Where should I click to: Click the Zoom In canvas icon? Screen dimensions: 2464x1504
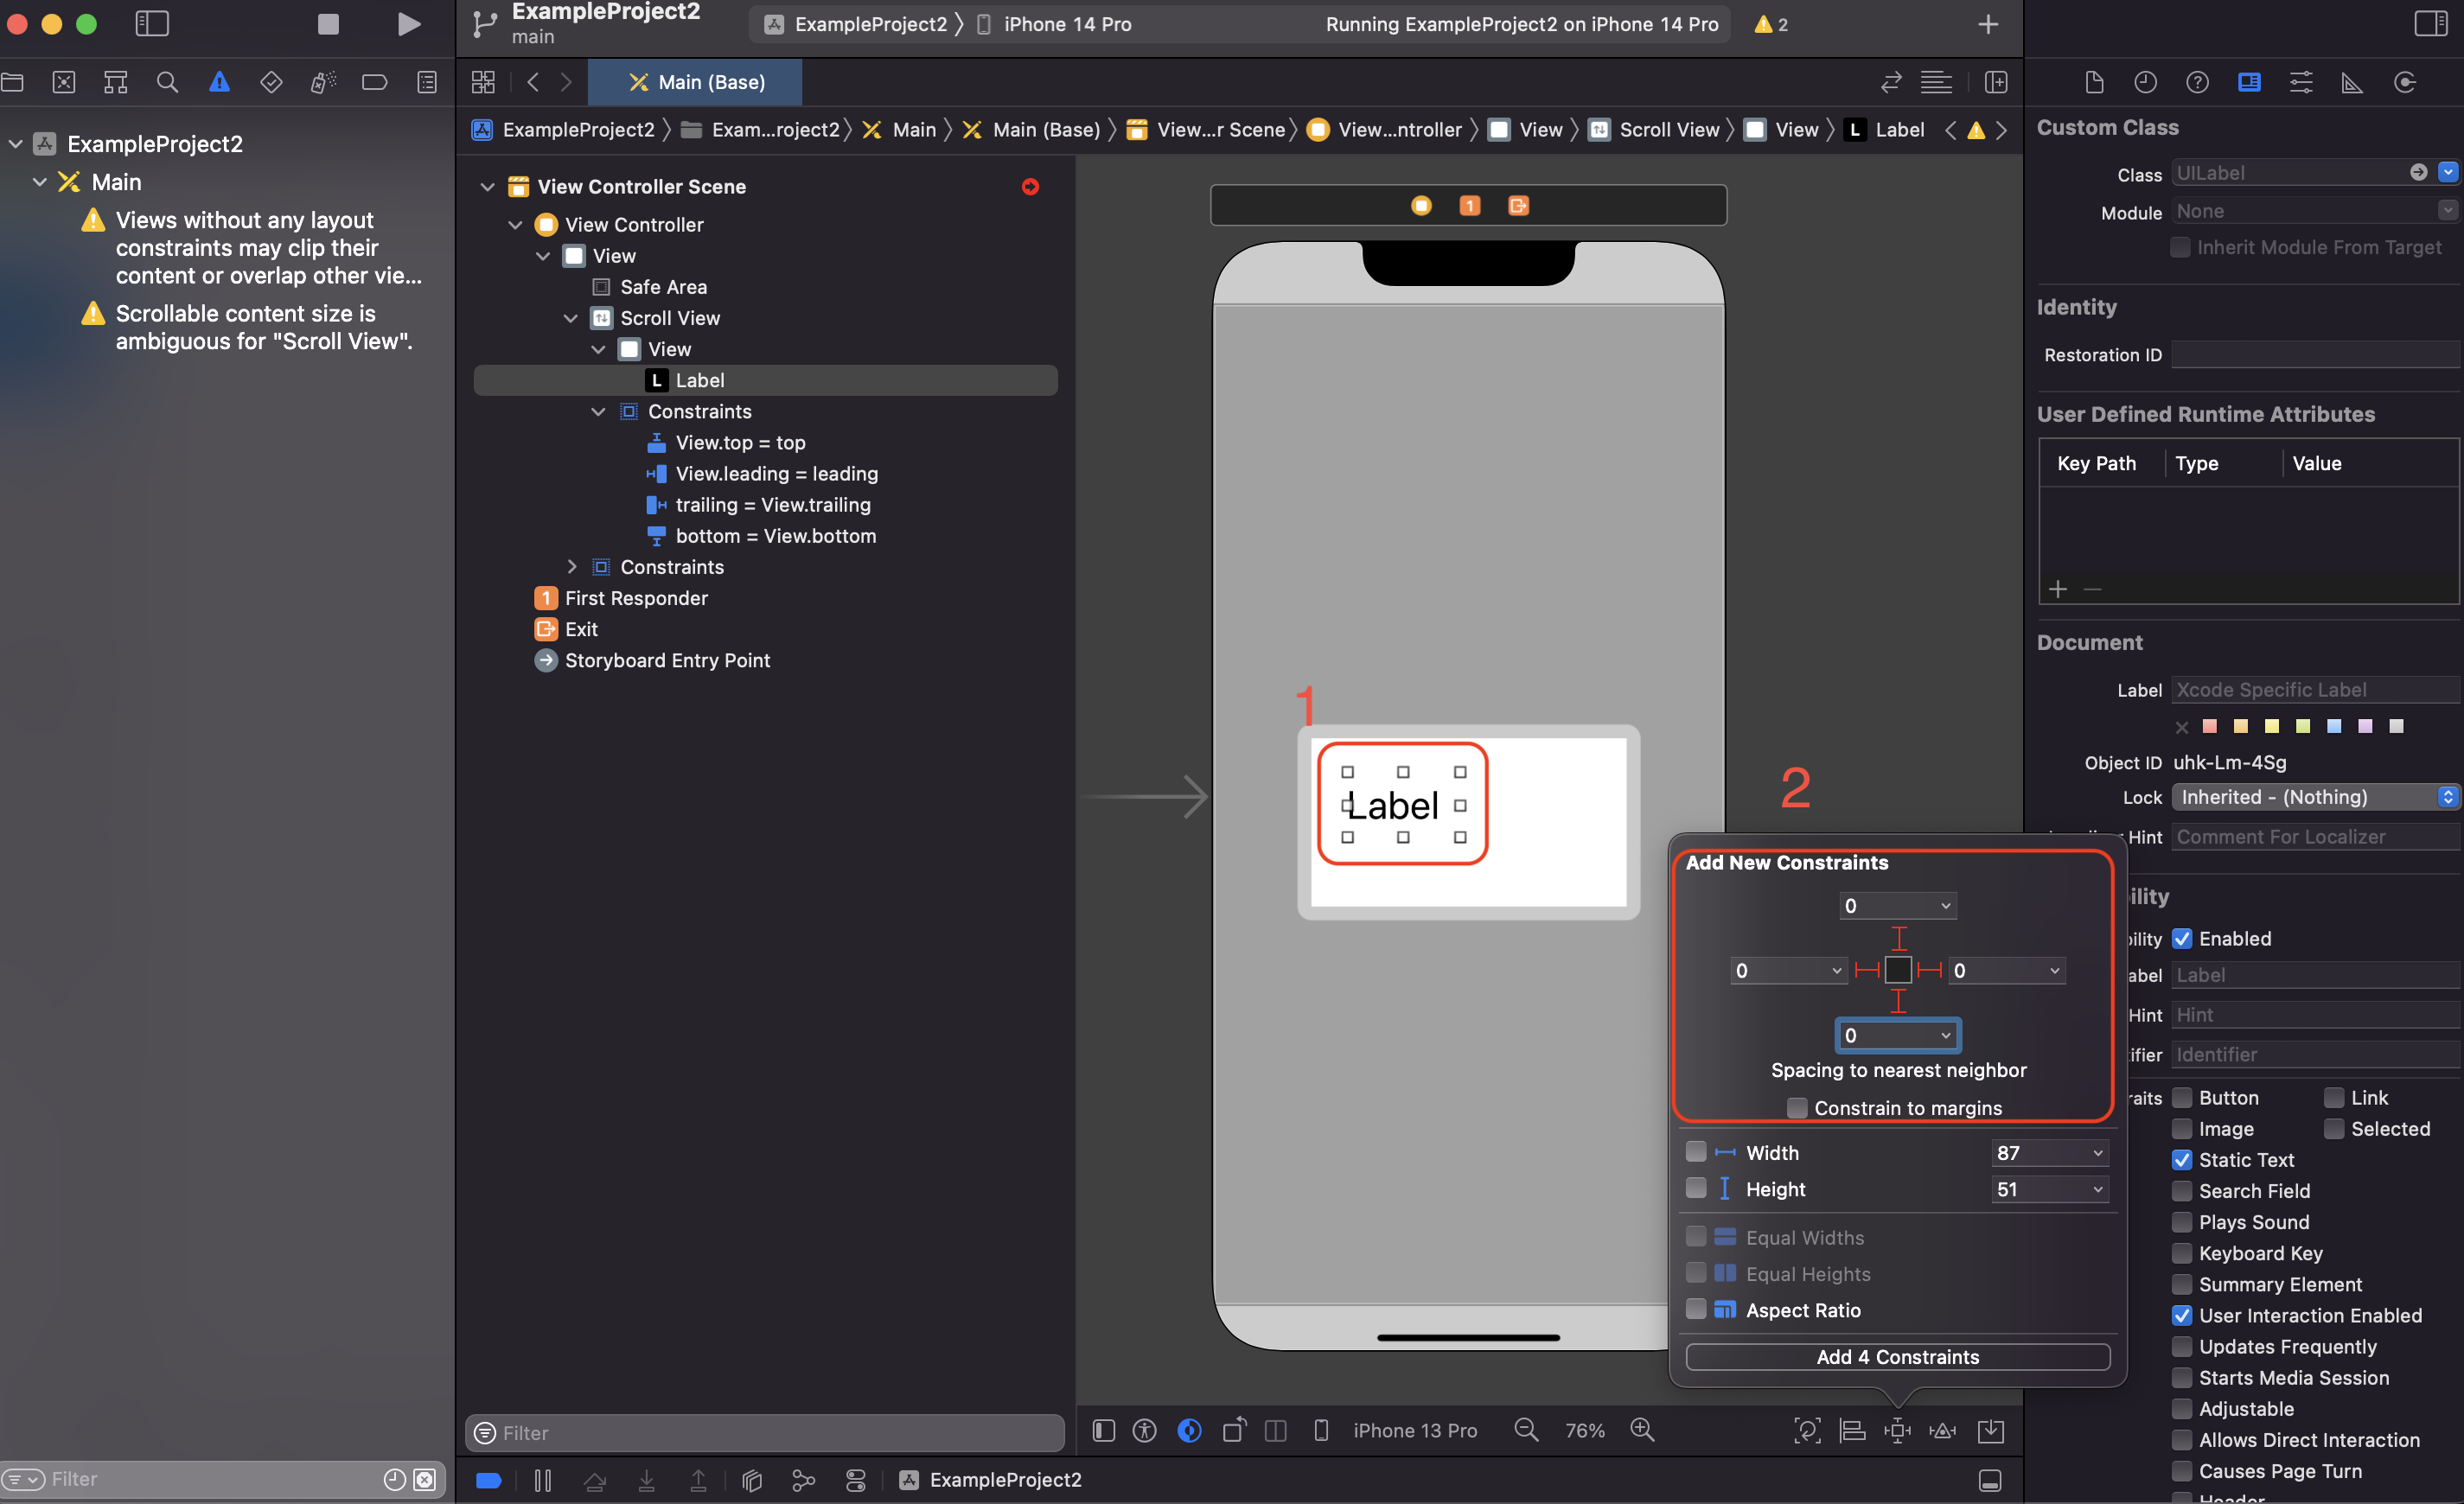pos(1642,1430)
